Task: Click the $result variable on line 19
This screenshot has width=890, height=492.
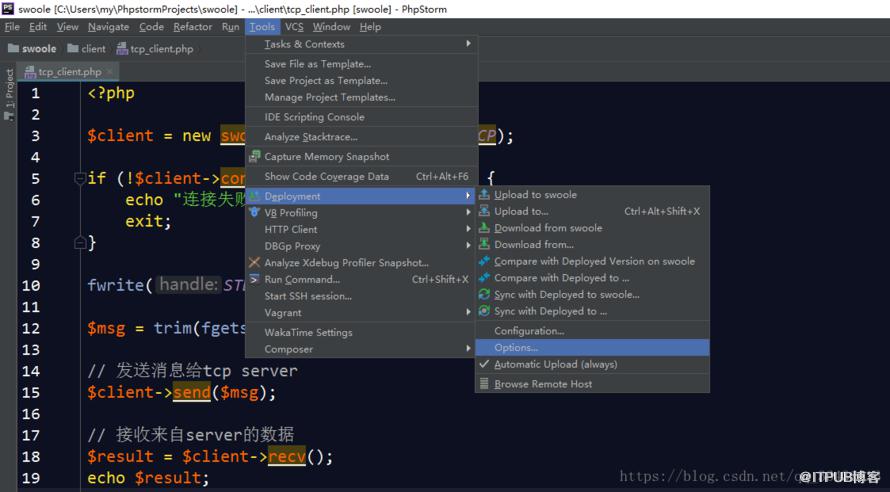Action: 168,478
